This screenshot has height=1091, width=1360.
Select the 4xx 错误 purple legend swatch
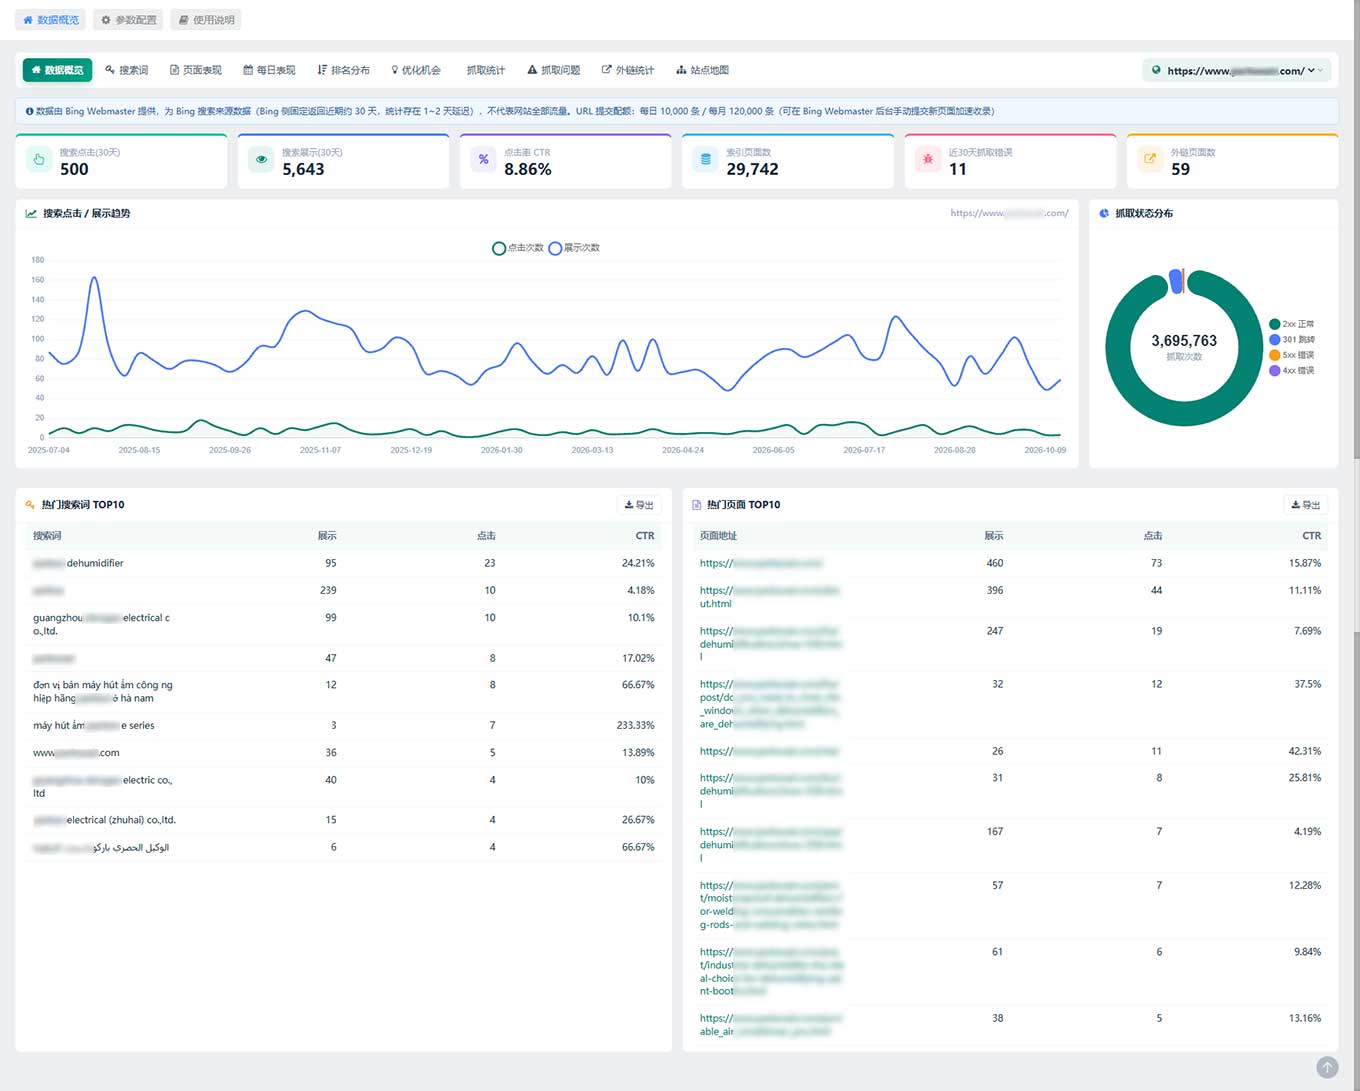pos(1275,370)
